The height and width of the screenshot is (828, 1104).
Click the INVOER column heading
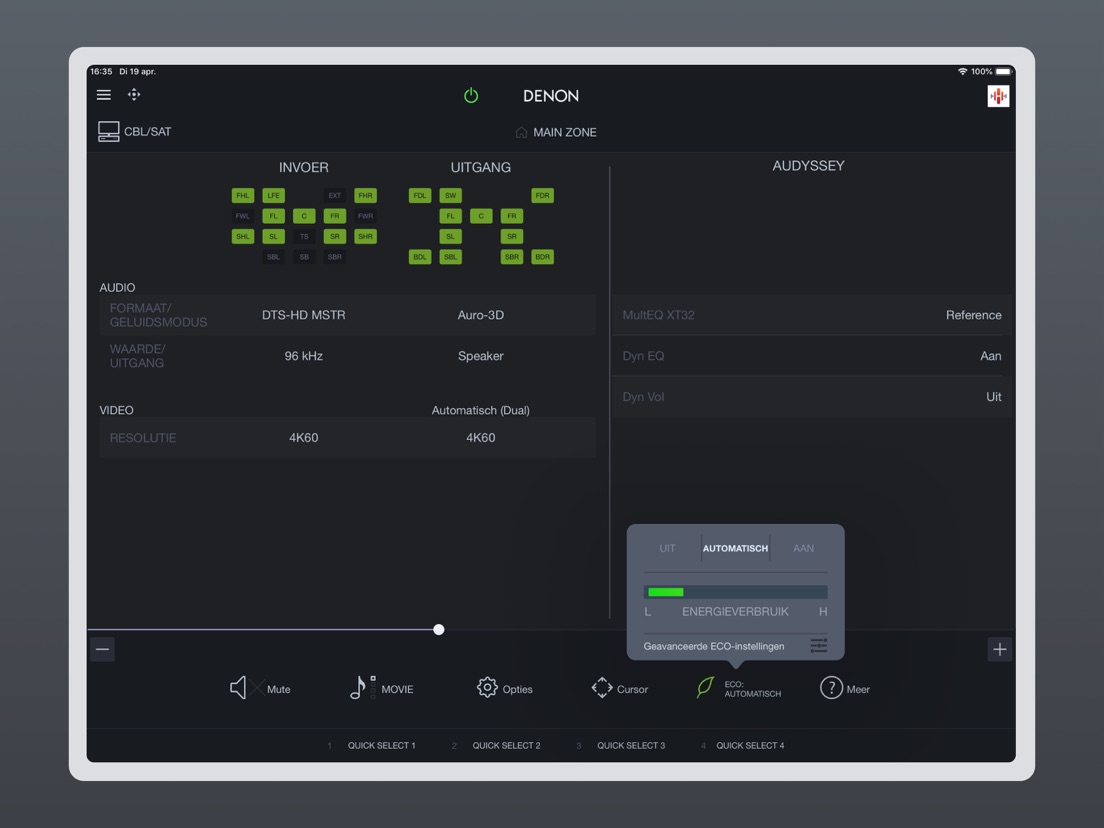[303, 167]
